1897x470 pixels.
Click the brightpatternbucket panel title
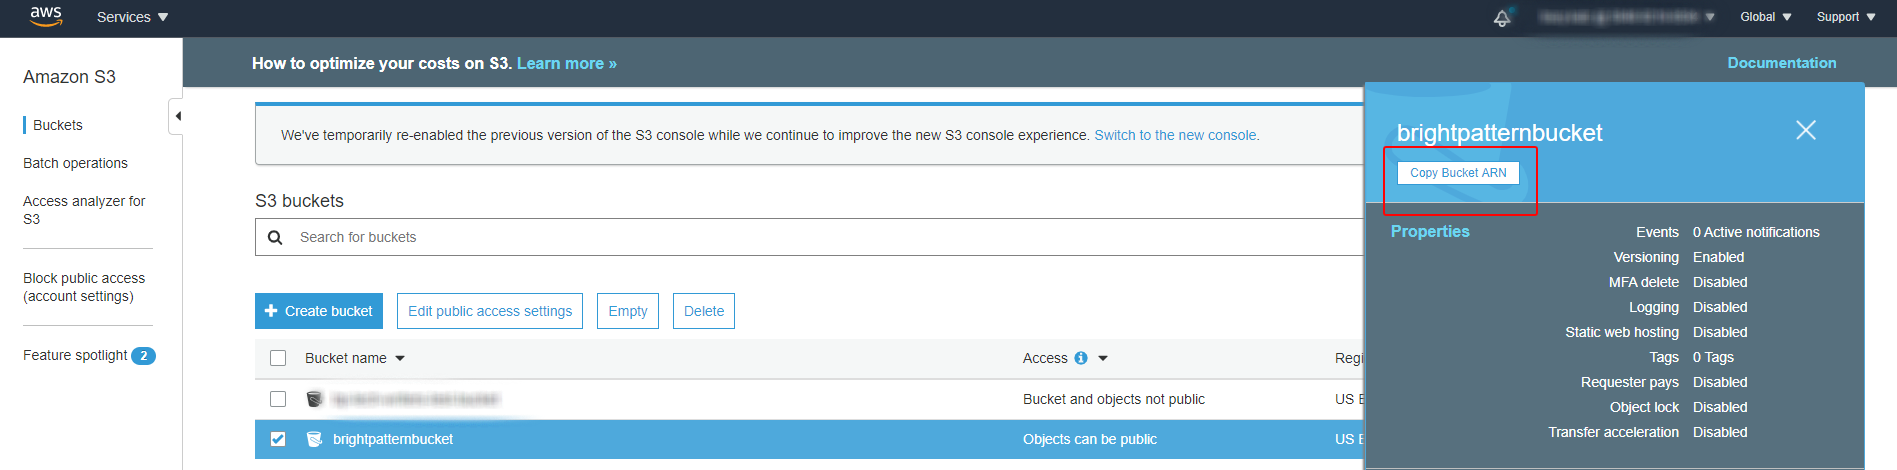click(x=1499, y=133)
